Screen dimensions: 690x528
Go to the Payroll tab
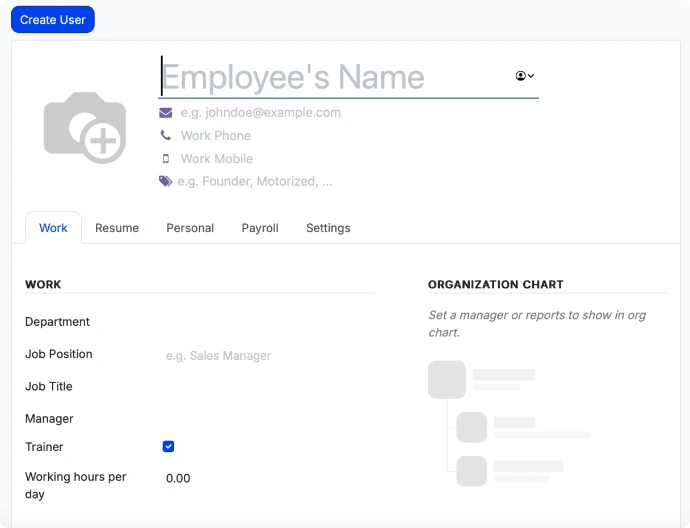click(260, 228)
